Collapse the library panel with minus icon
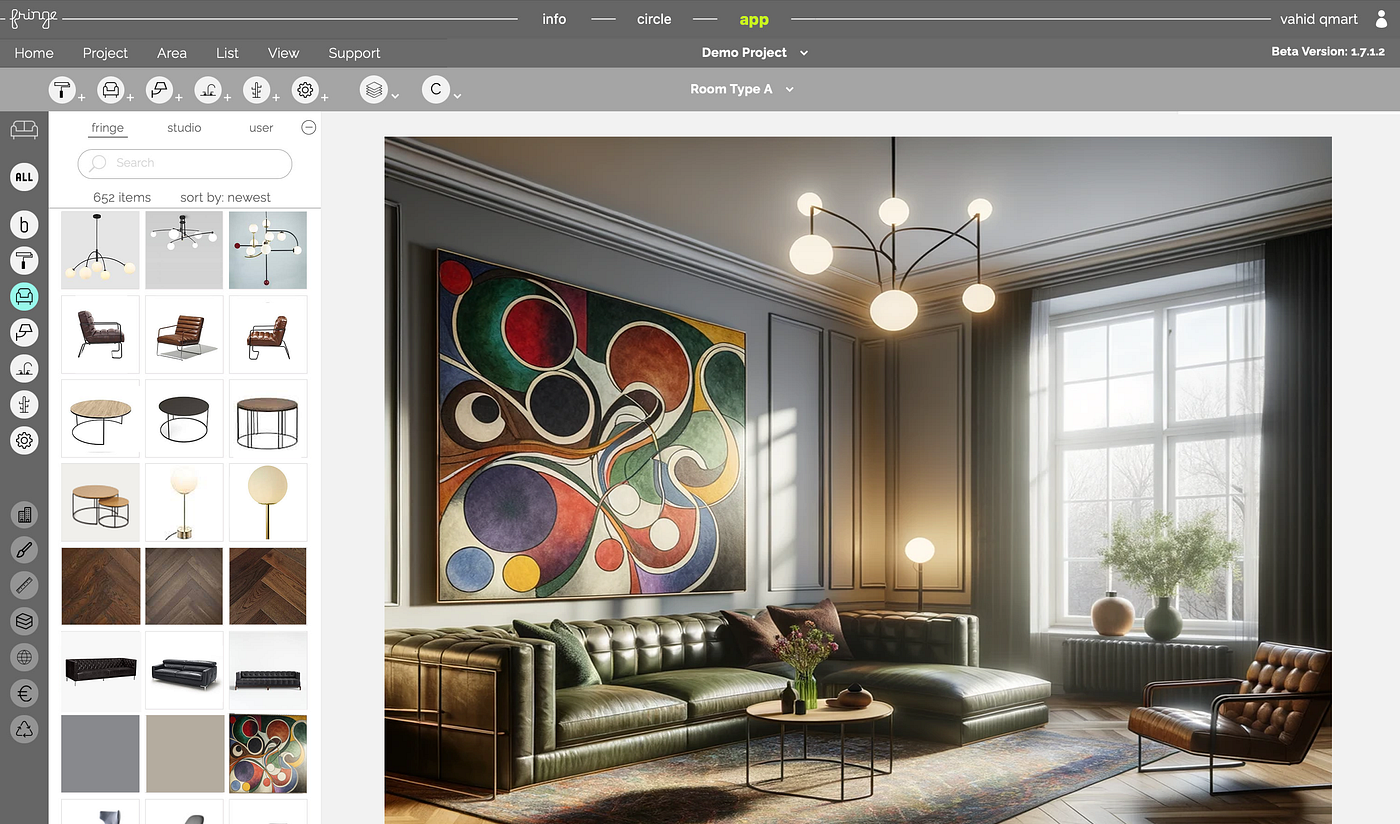The height and width of the screenshot is (824, 1400). click(309, 127)
